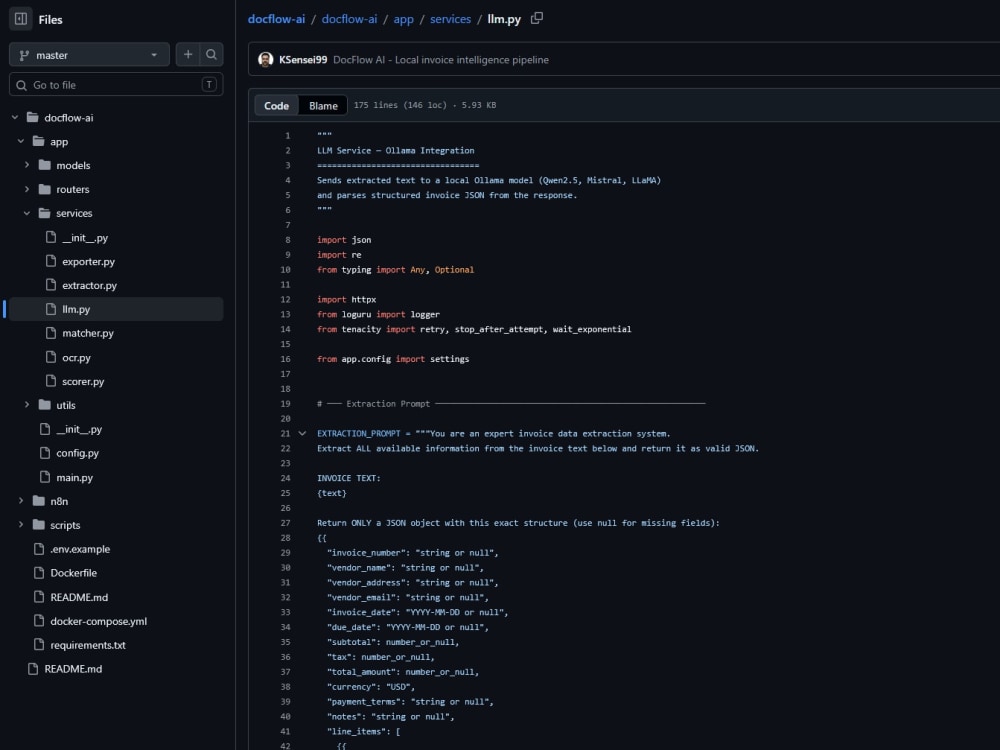Screen dimensions: 1000x750
Task: Collapse the file tree side panel icon
Action: click(x=20, y=18)
